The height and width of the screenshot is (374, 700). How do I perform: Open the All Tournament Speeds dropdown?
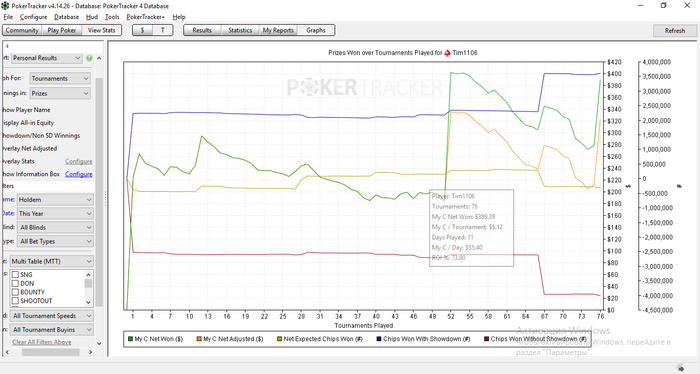[x=51, y=316]
